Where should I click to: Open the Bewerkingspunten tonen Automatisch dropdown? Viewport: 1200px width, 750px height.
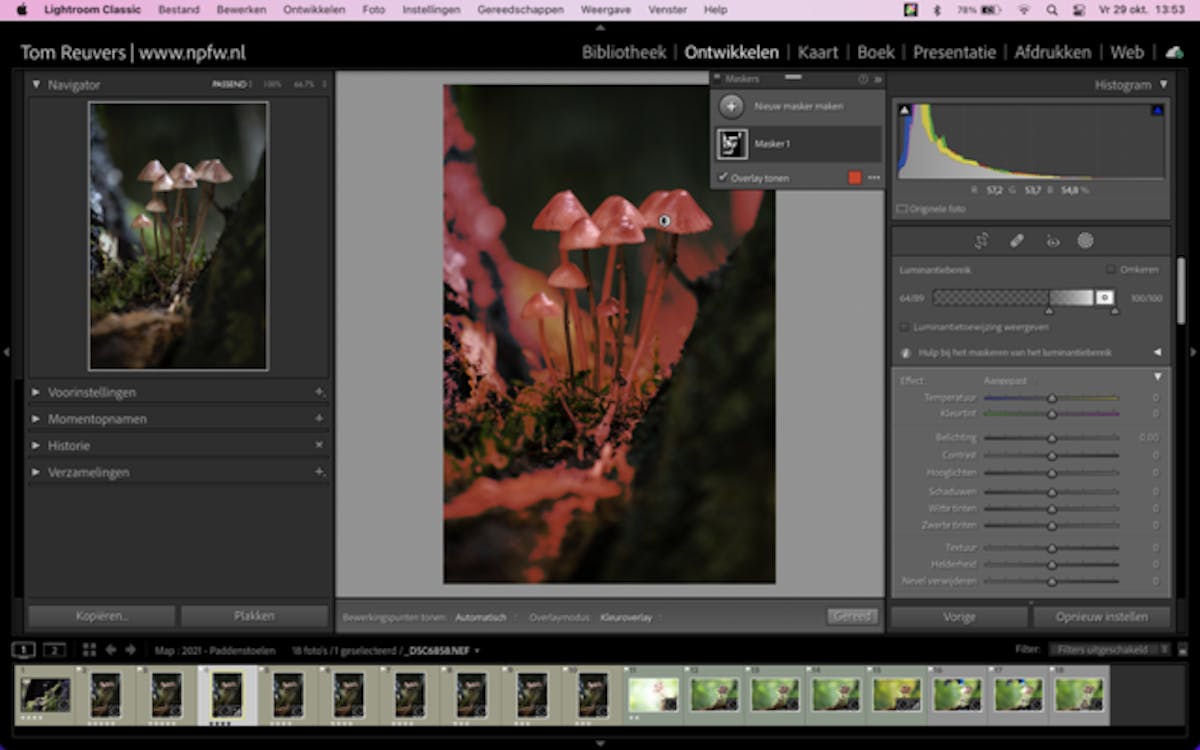(485, 617)
